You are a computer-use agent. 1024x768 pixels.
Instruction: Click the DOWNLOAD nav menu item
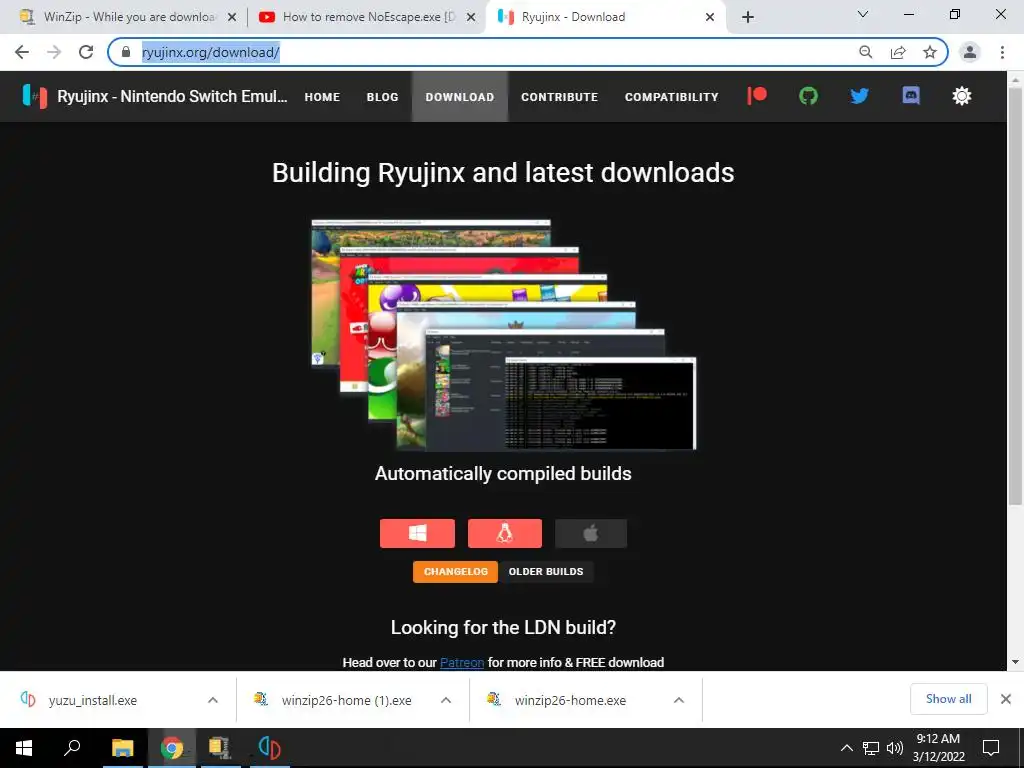tap(460, 97)
